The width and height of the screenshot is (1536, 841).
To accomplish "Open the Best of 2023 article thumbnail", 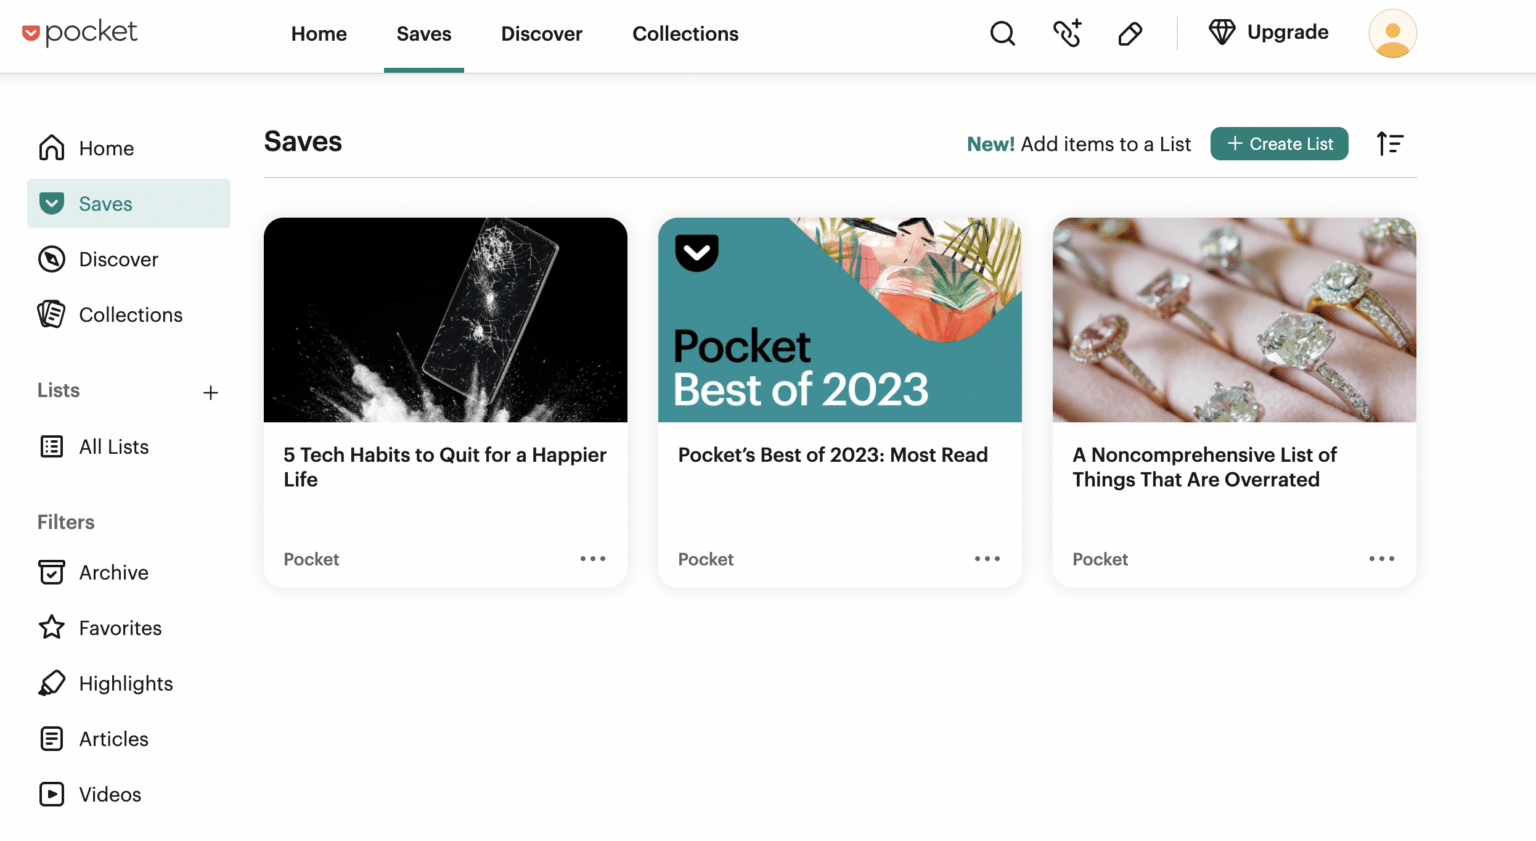I will tap(839, 320).
